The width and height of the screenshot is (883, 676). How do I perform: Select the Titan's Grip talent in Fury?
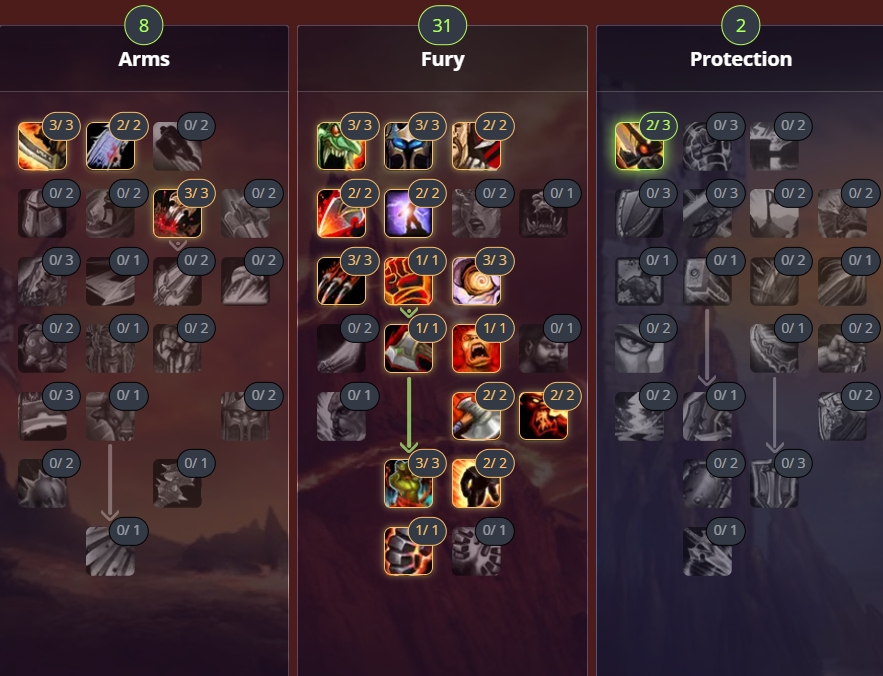[x=408, y=551]
